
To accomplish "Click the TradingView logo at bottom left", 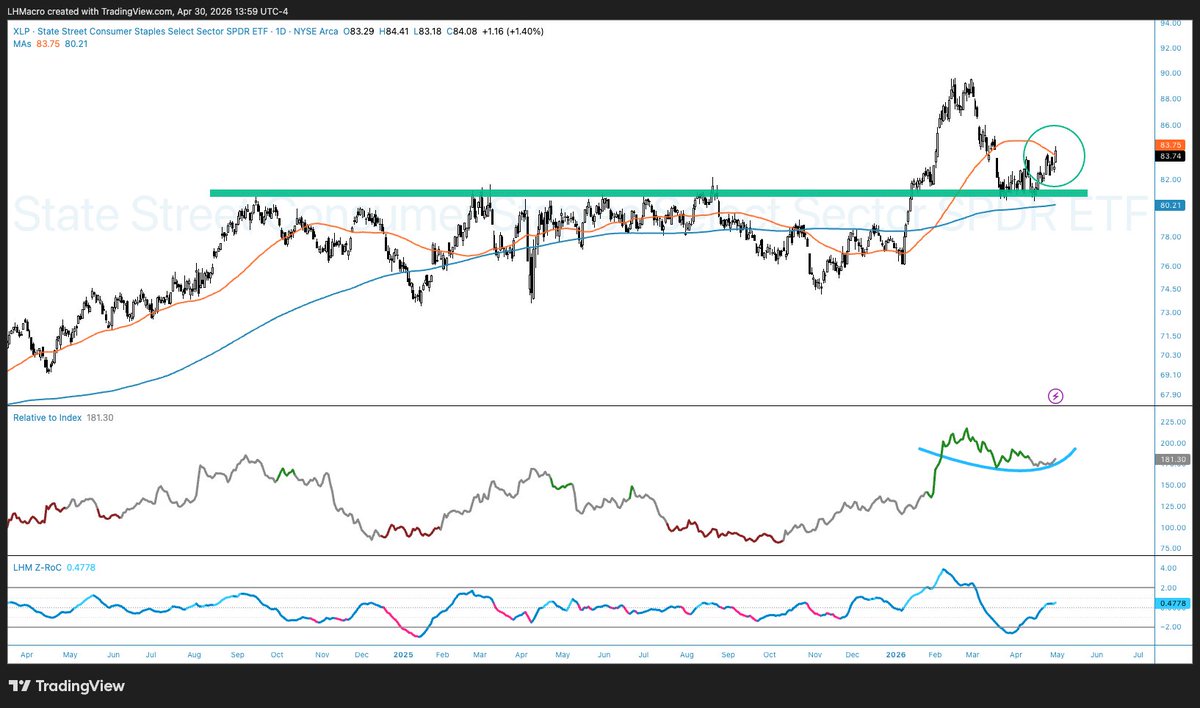I will pos(66,686).
